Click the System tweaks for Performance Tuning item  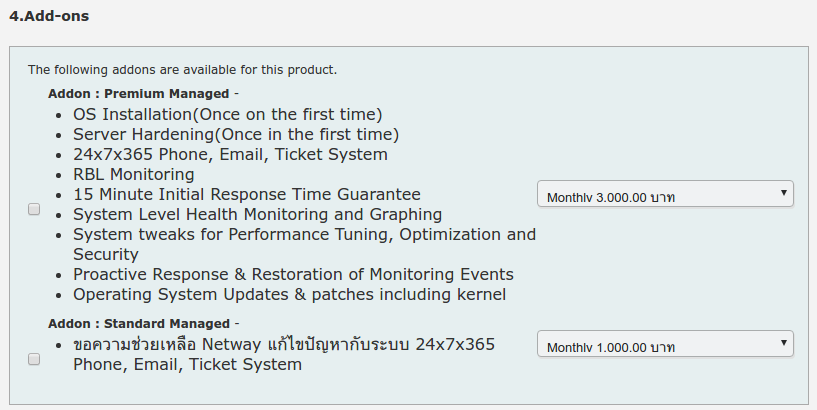point(304,235)
